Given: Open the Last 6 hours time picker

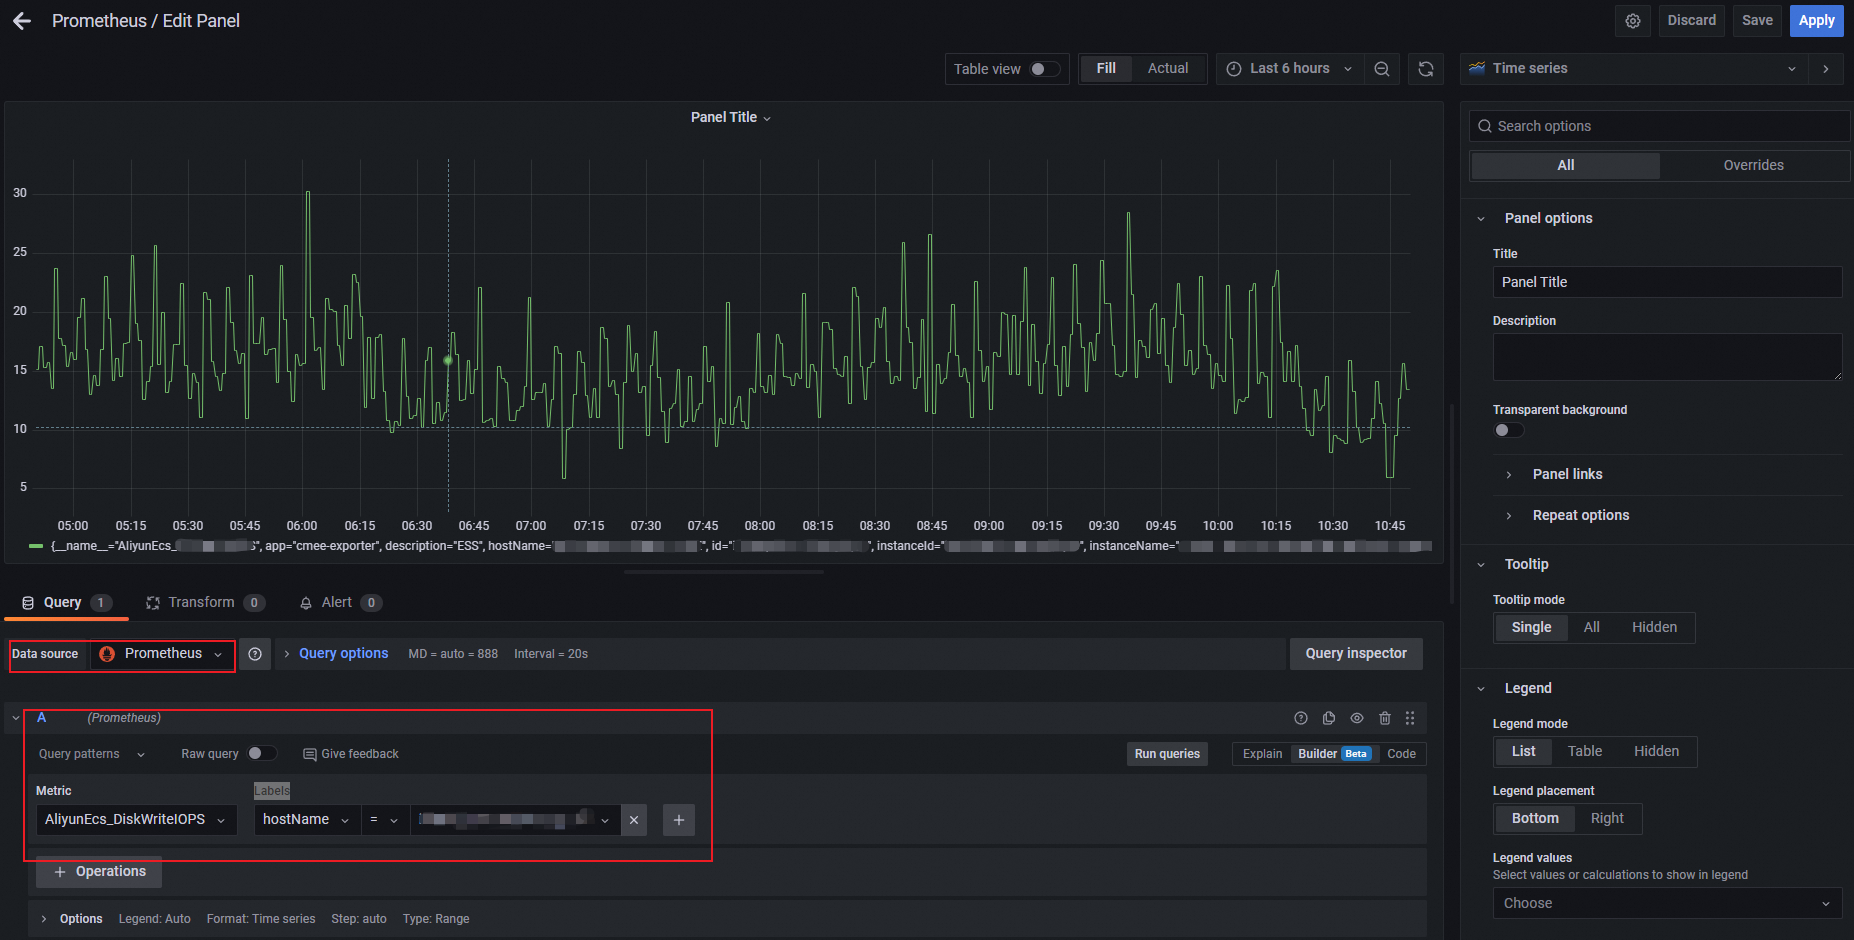Looking at the screenshot, I should point(1290,69).
